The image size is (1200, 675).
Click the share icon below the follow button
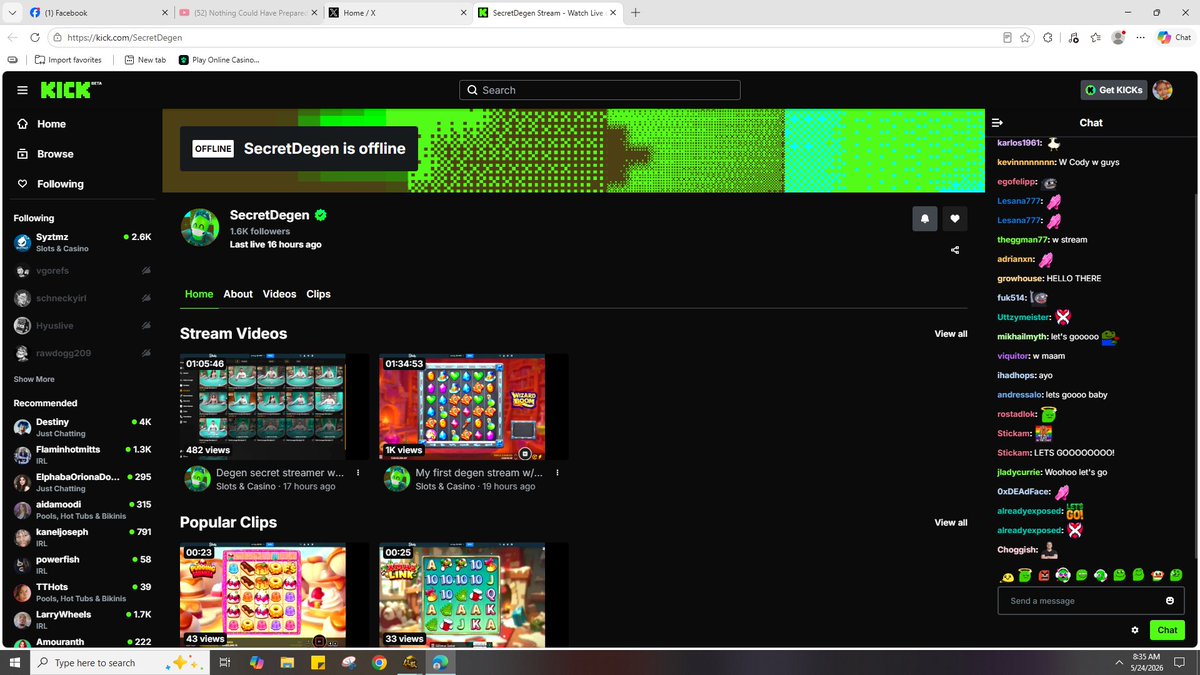point(955,250)
